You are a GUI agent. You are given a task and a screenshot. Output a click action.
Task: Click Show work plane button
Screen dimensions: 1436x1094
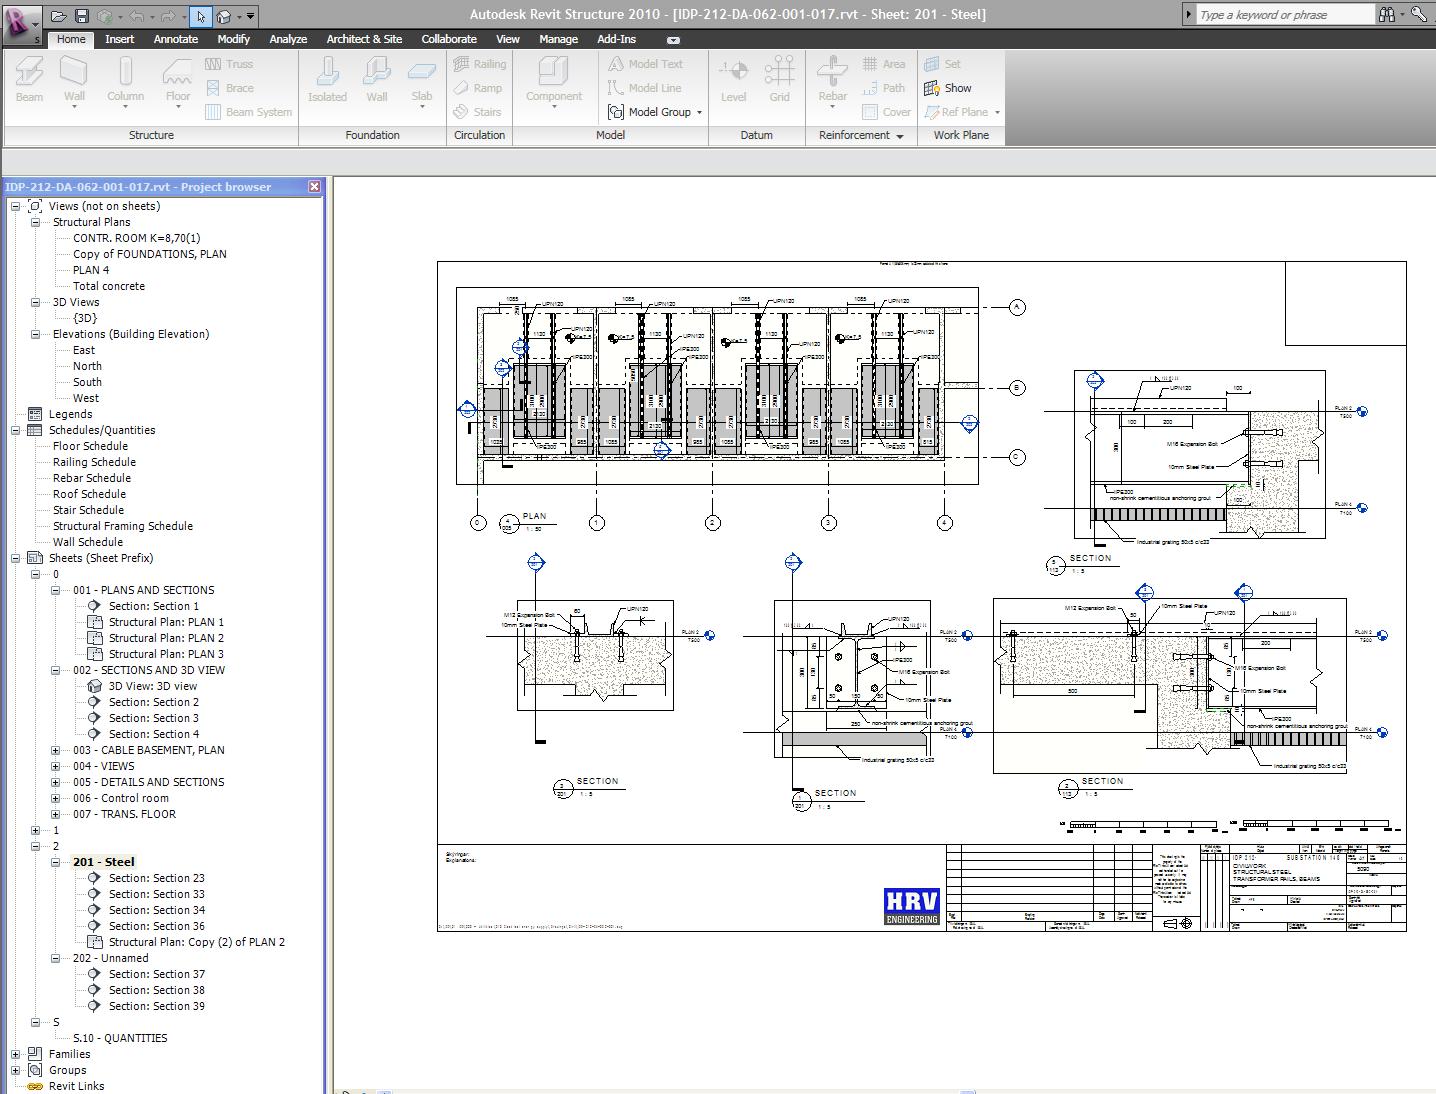[x=948, y=88]
